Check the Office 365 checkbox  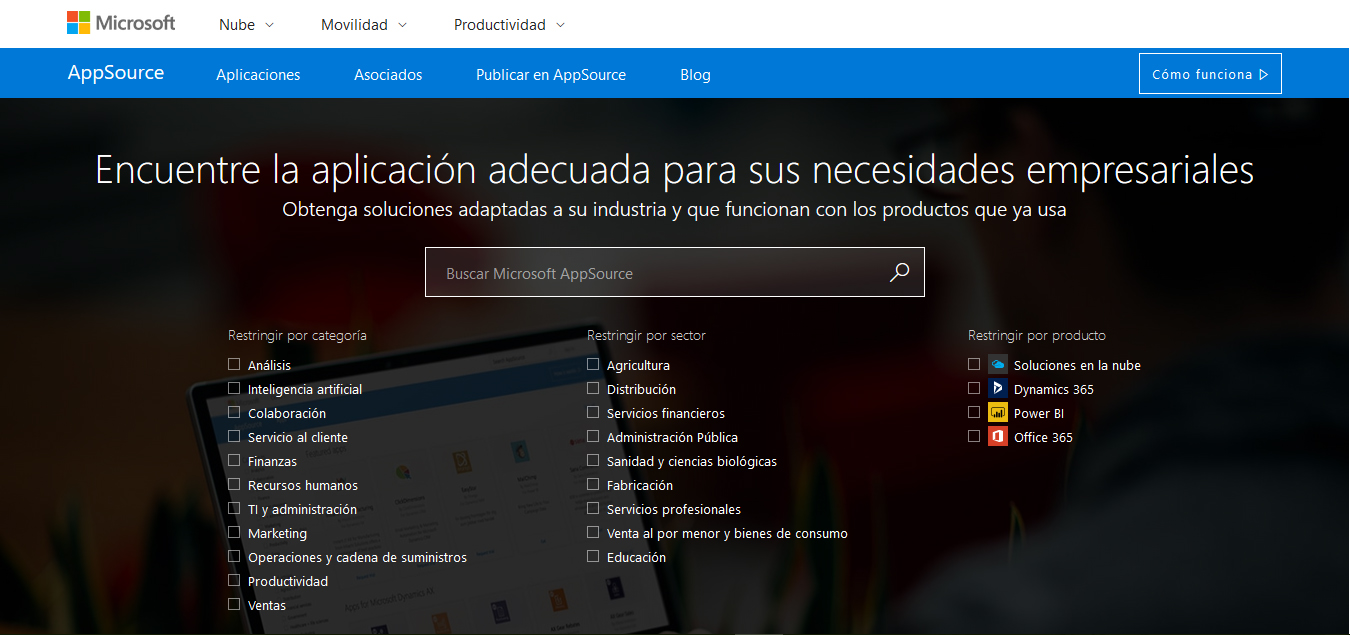point(974,436)
